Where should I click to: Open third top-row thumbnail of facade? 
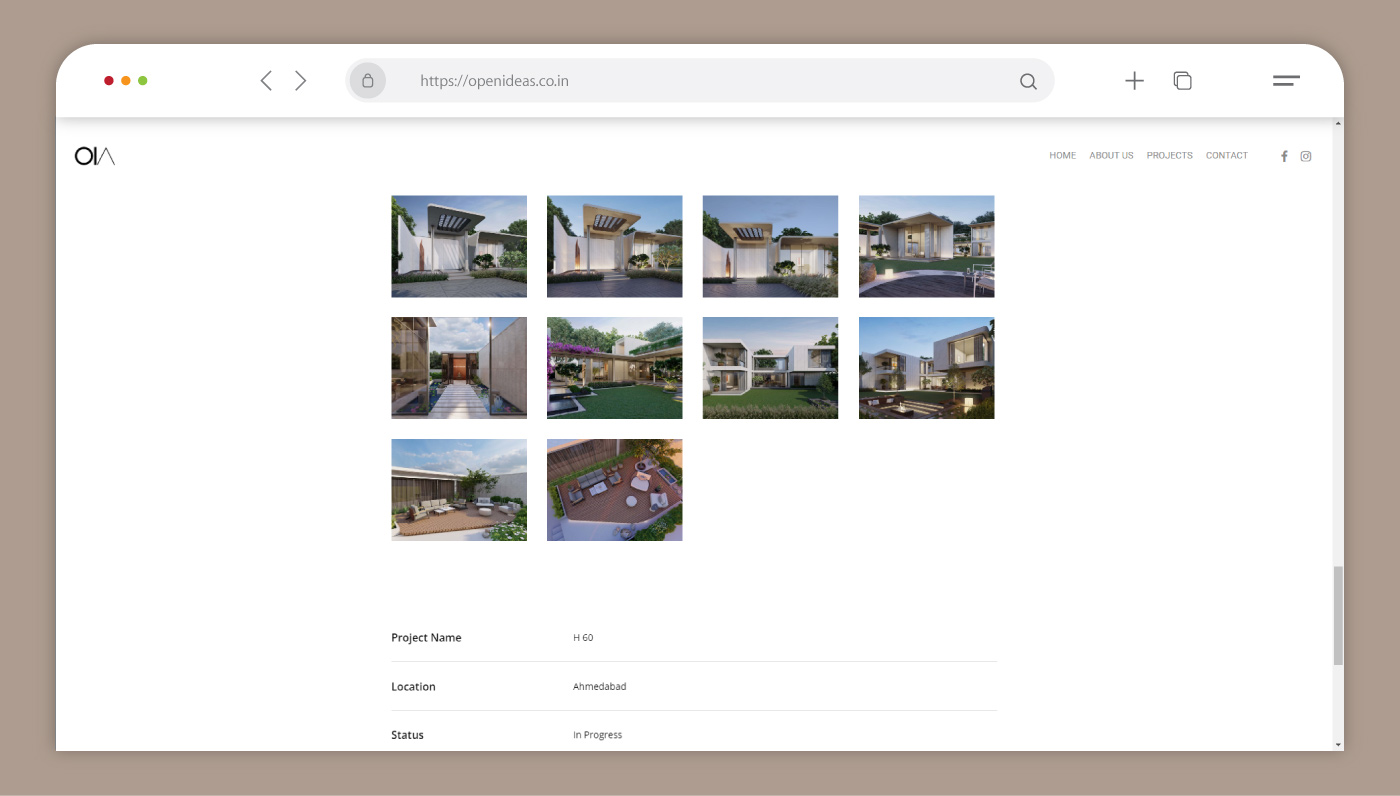click(x=770, y=246)
